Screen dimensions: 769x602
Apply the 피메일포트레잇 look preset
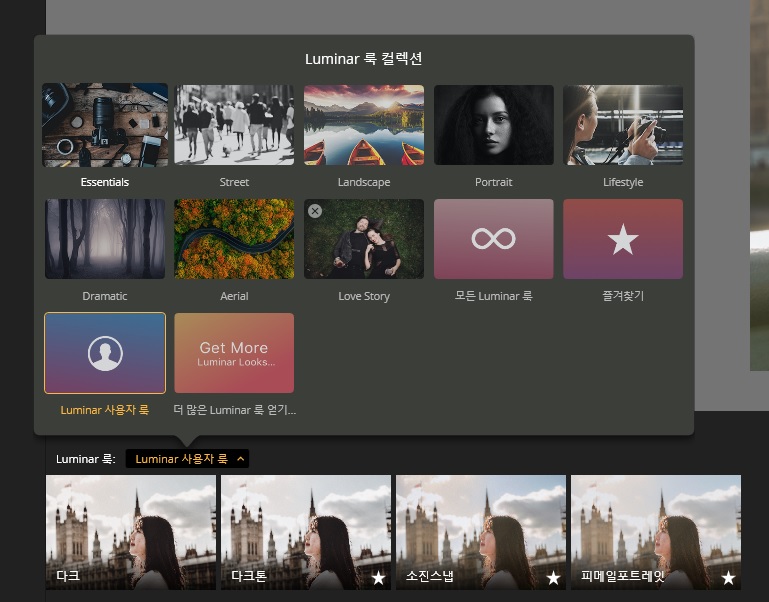click(656, 532)
